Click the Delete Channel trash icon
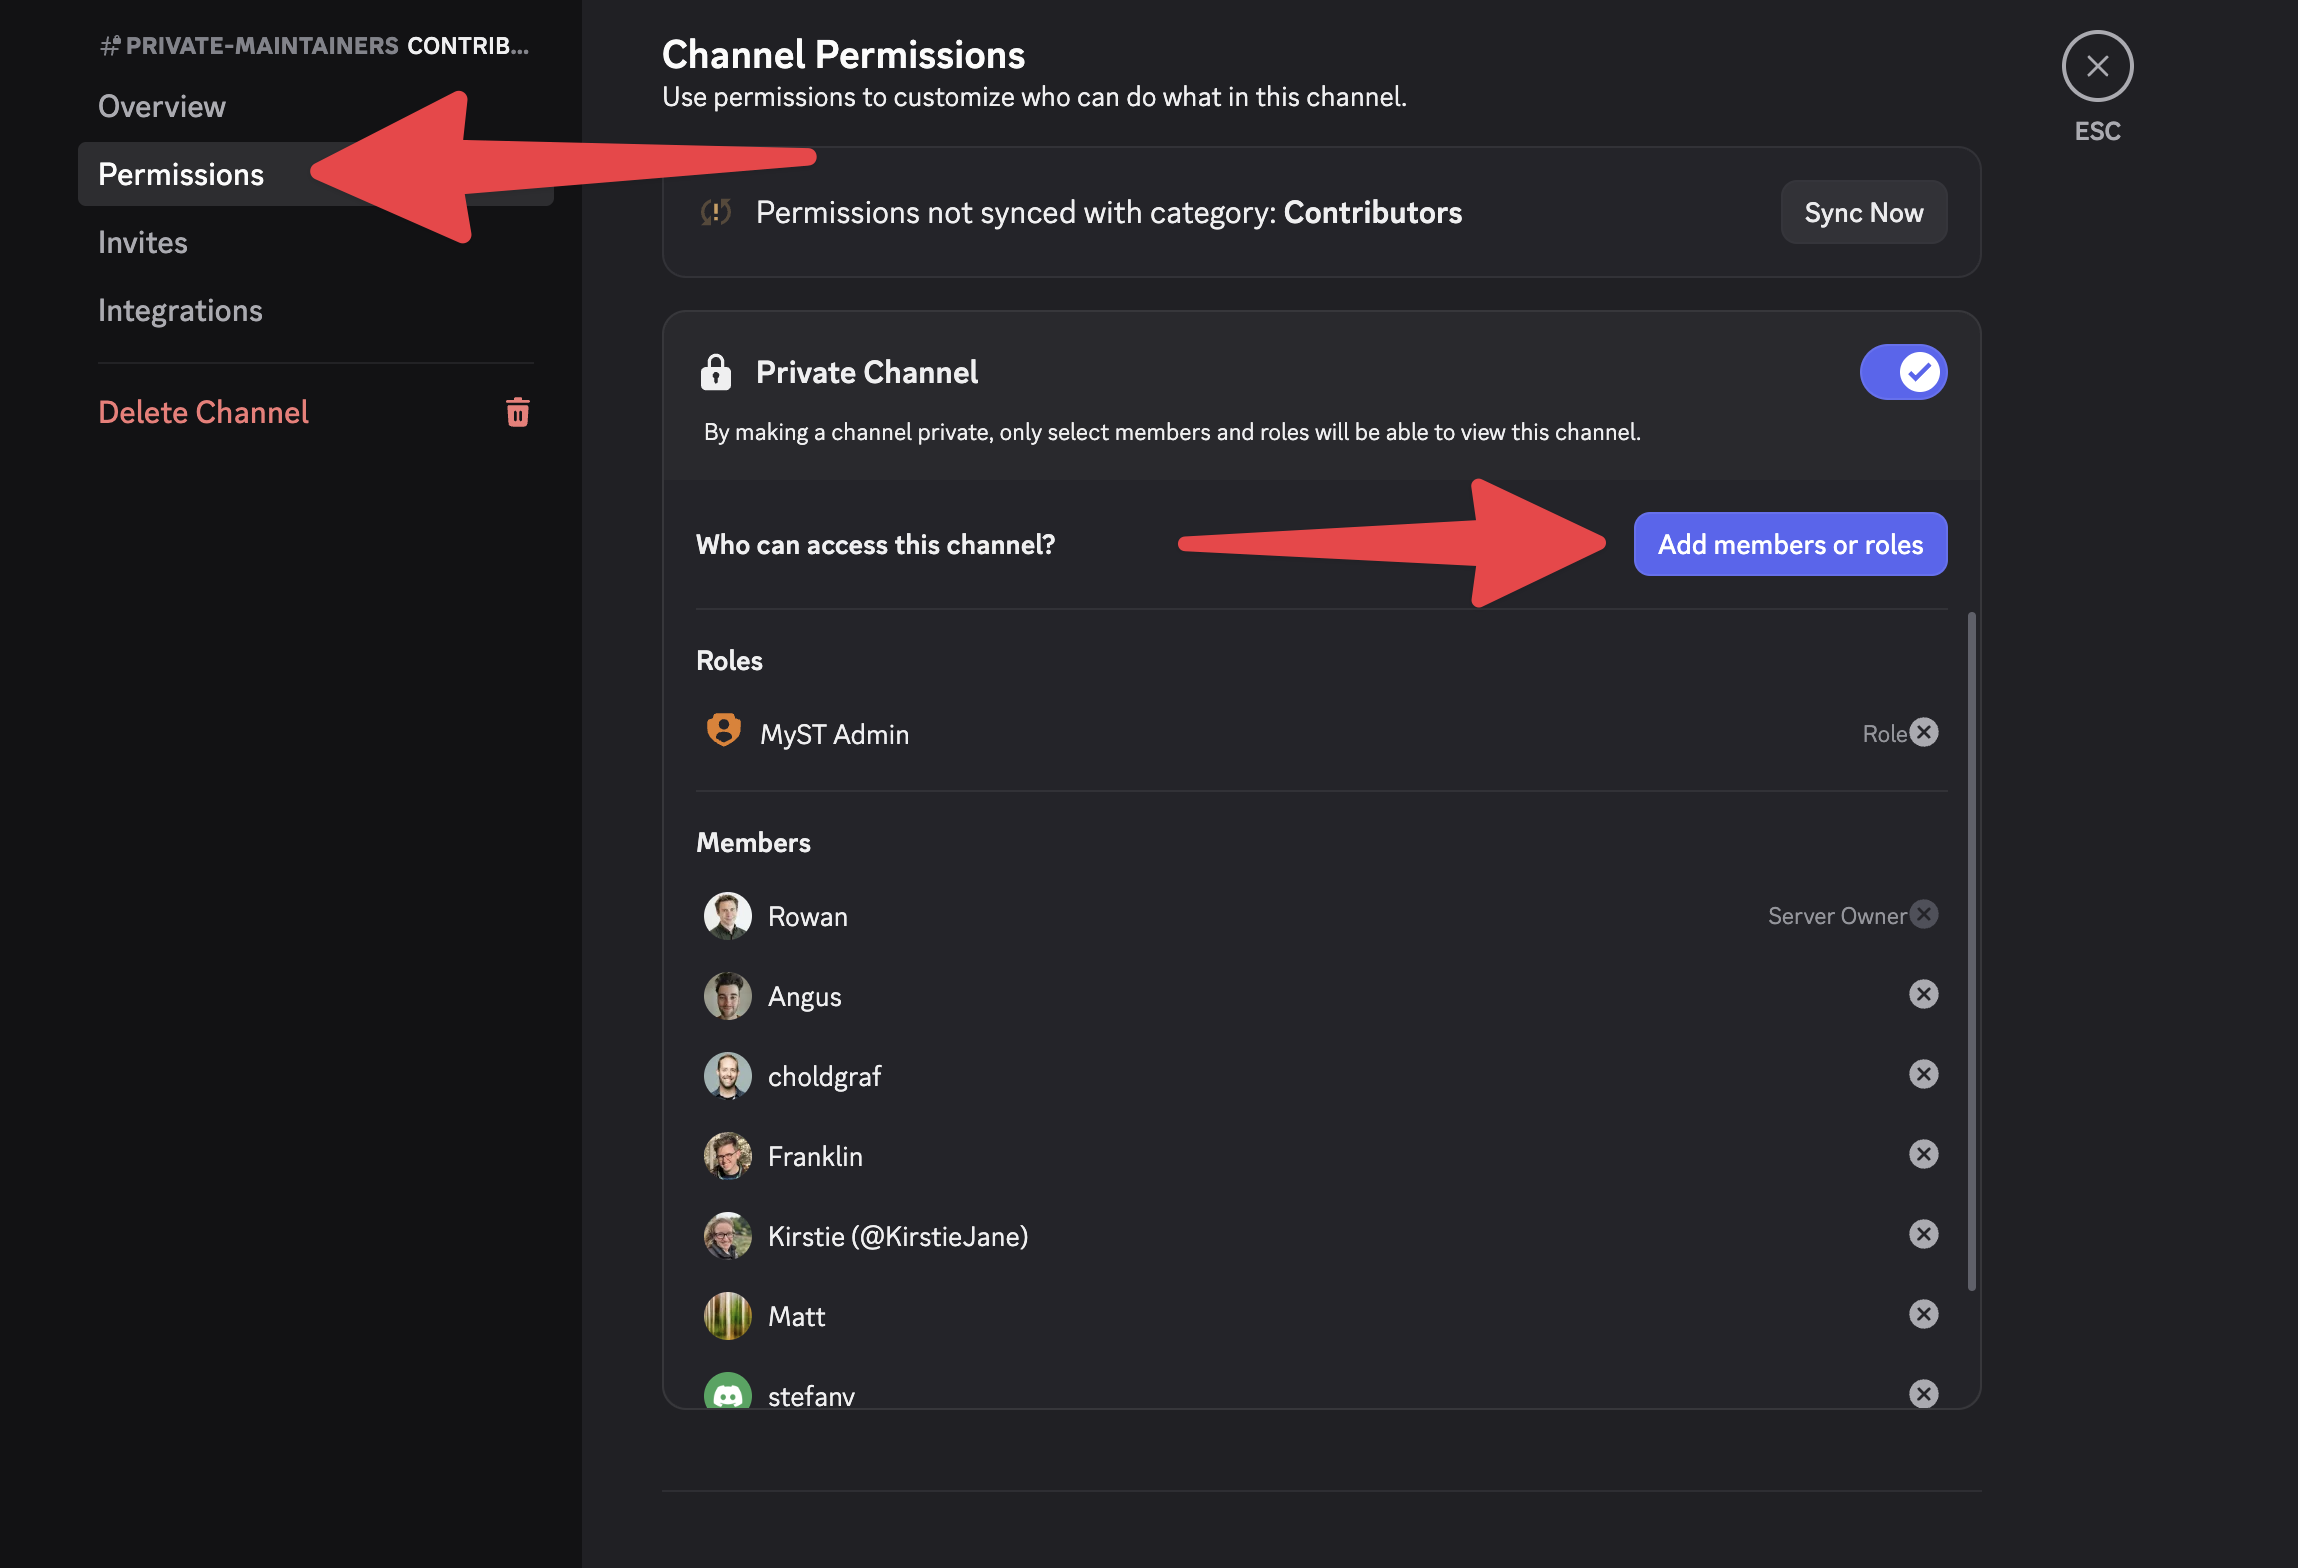This screenshot has height=1568, width=2298. [517, 412]
